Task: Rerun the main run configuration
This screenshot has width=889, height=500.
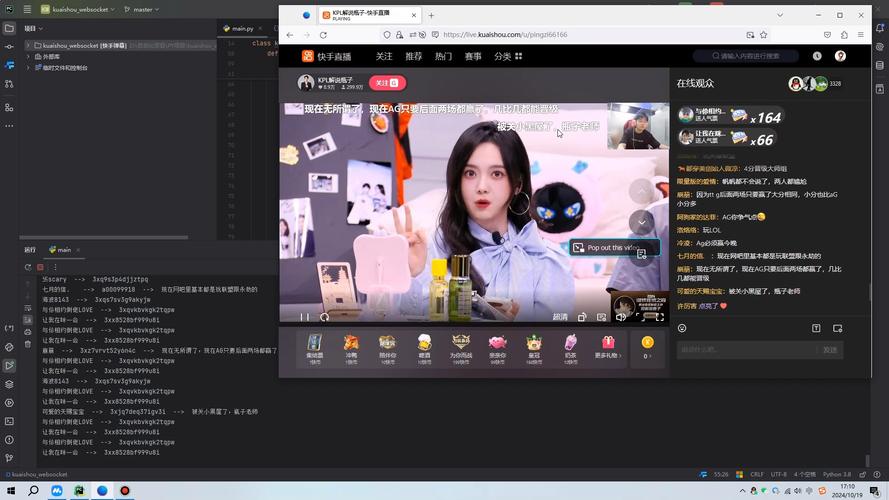Action: pyautogui.click(x=28, y=267)
